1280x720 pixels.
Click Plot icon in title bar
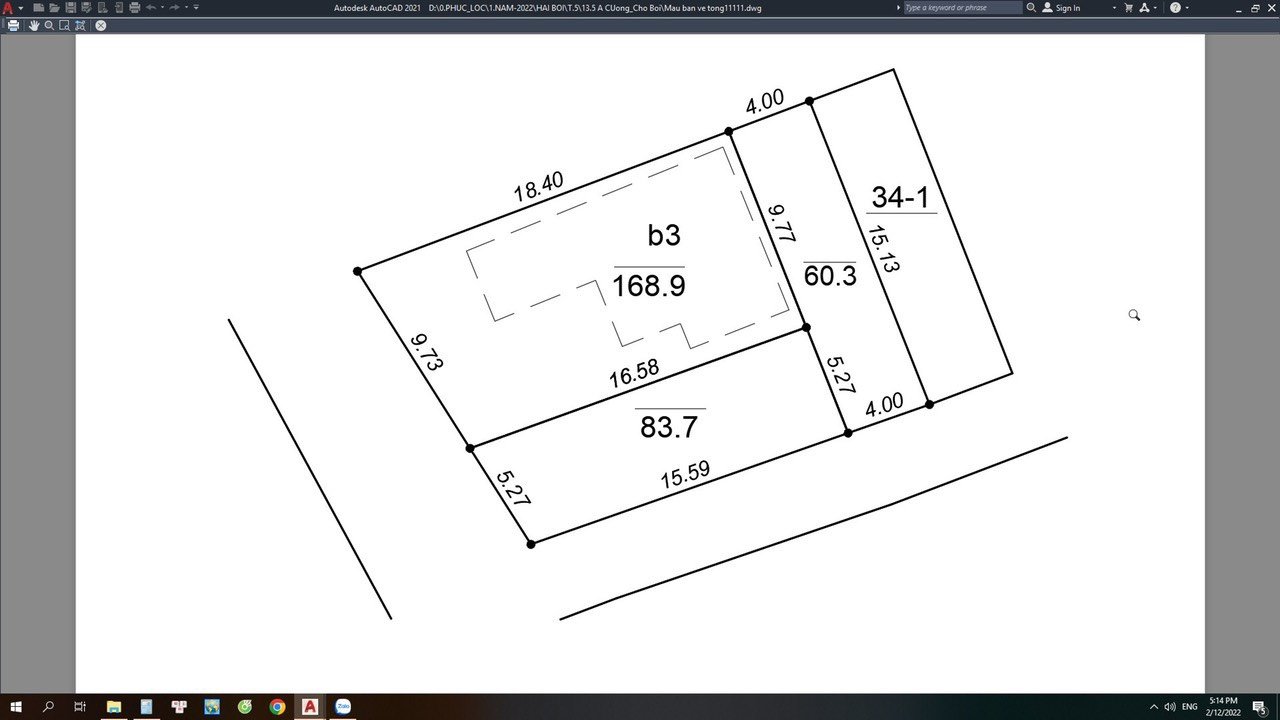[x=135, y=8]
